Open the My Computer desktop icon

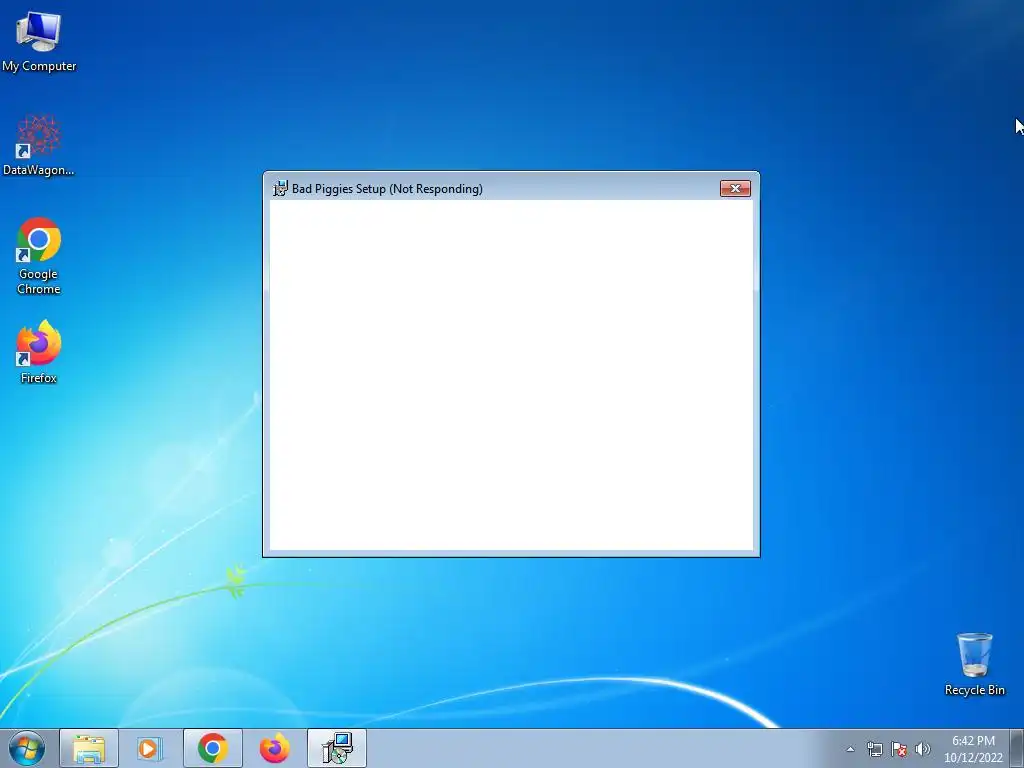pos(39,42)
